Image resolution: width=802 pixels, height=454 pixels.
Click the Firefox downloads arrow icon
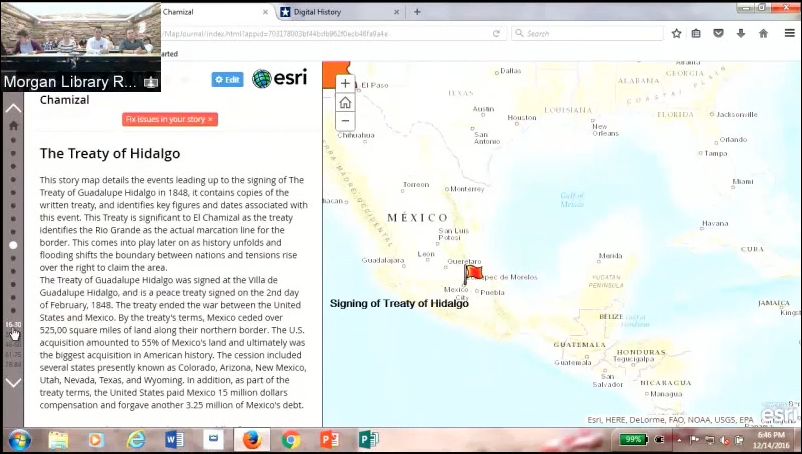tap(740, 33)
